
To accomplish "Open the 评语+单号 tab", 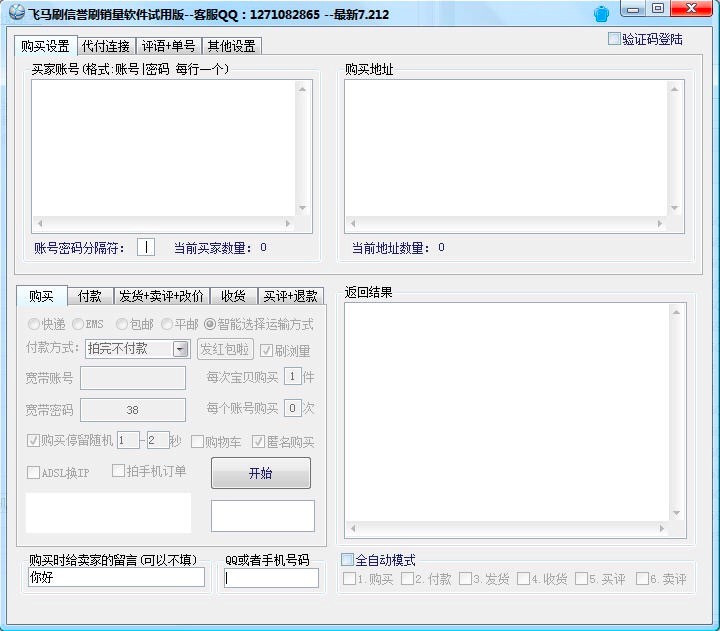I will coord(168,46).
